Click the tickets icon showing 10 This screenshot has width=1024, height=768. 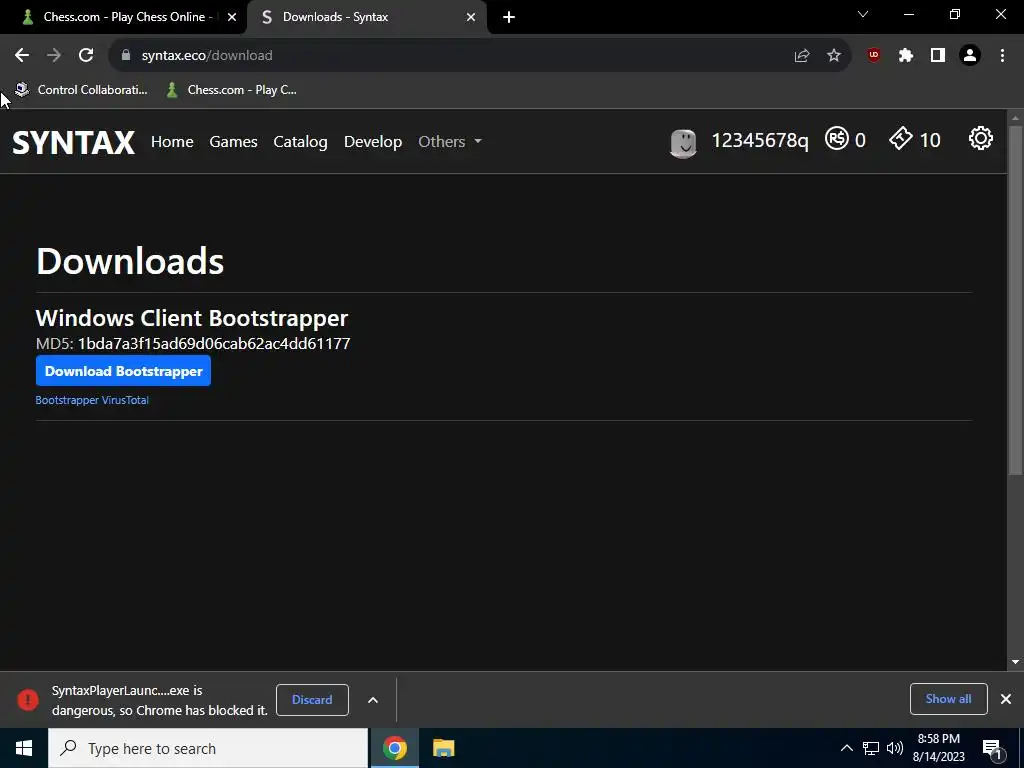[901, 138]
